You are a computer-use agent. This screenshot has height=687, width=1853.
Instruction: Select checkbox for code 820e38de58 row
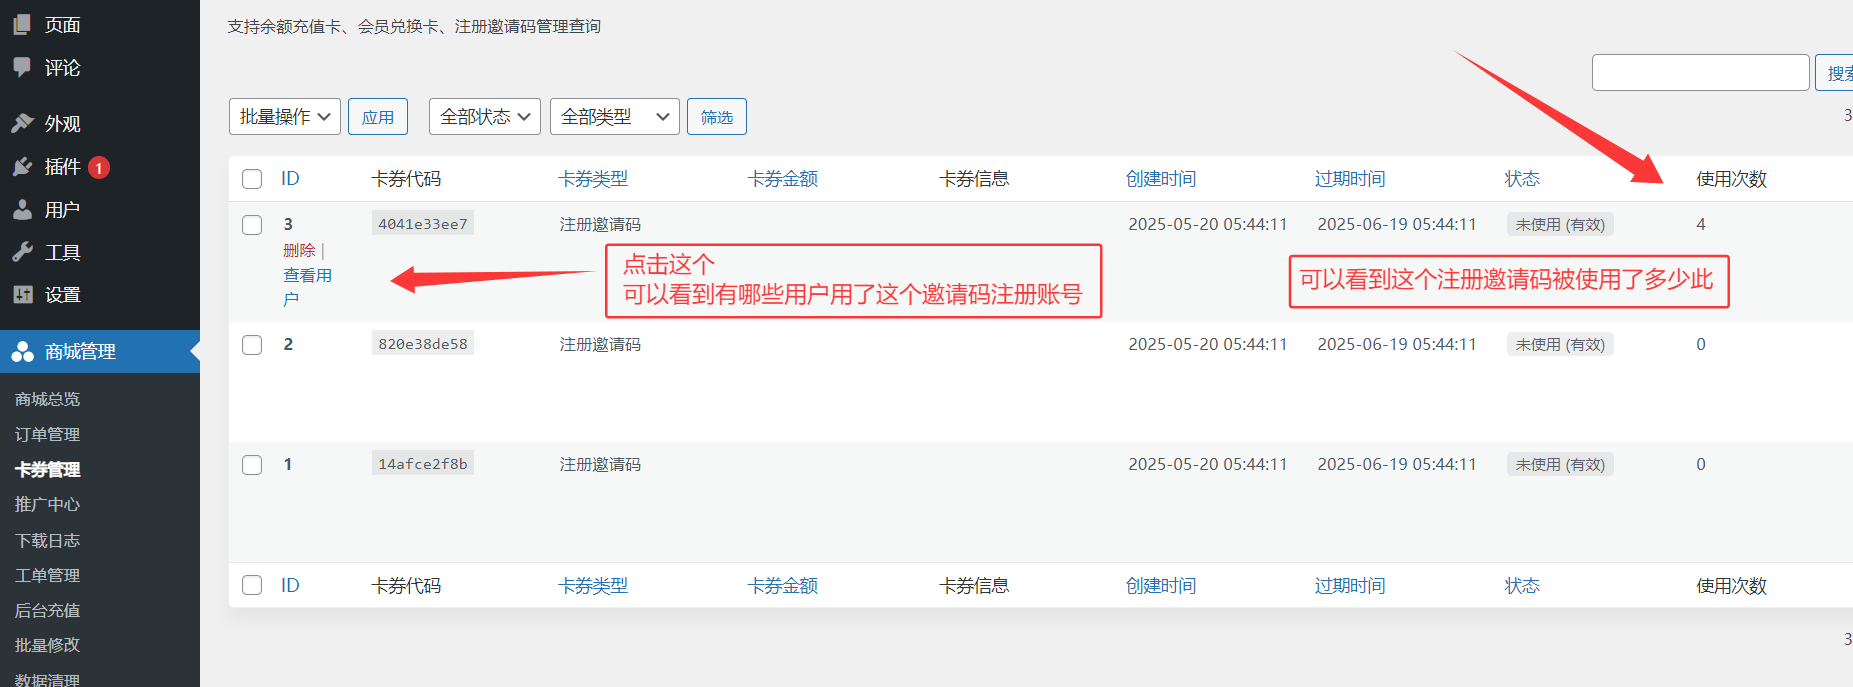point(252,345)
